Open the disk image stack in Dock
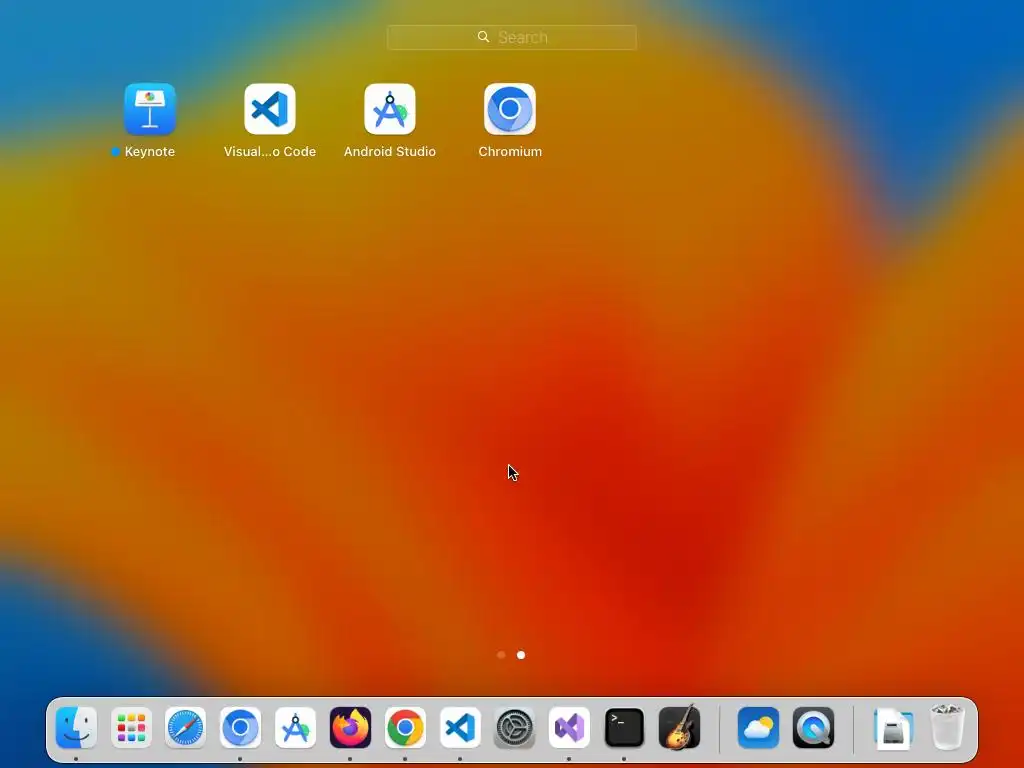 pos(893,728)
